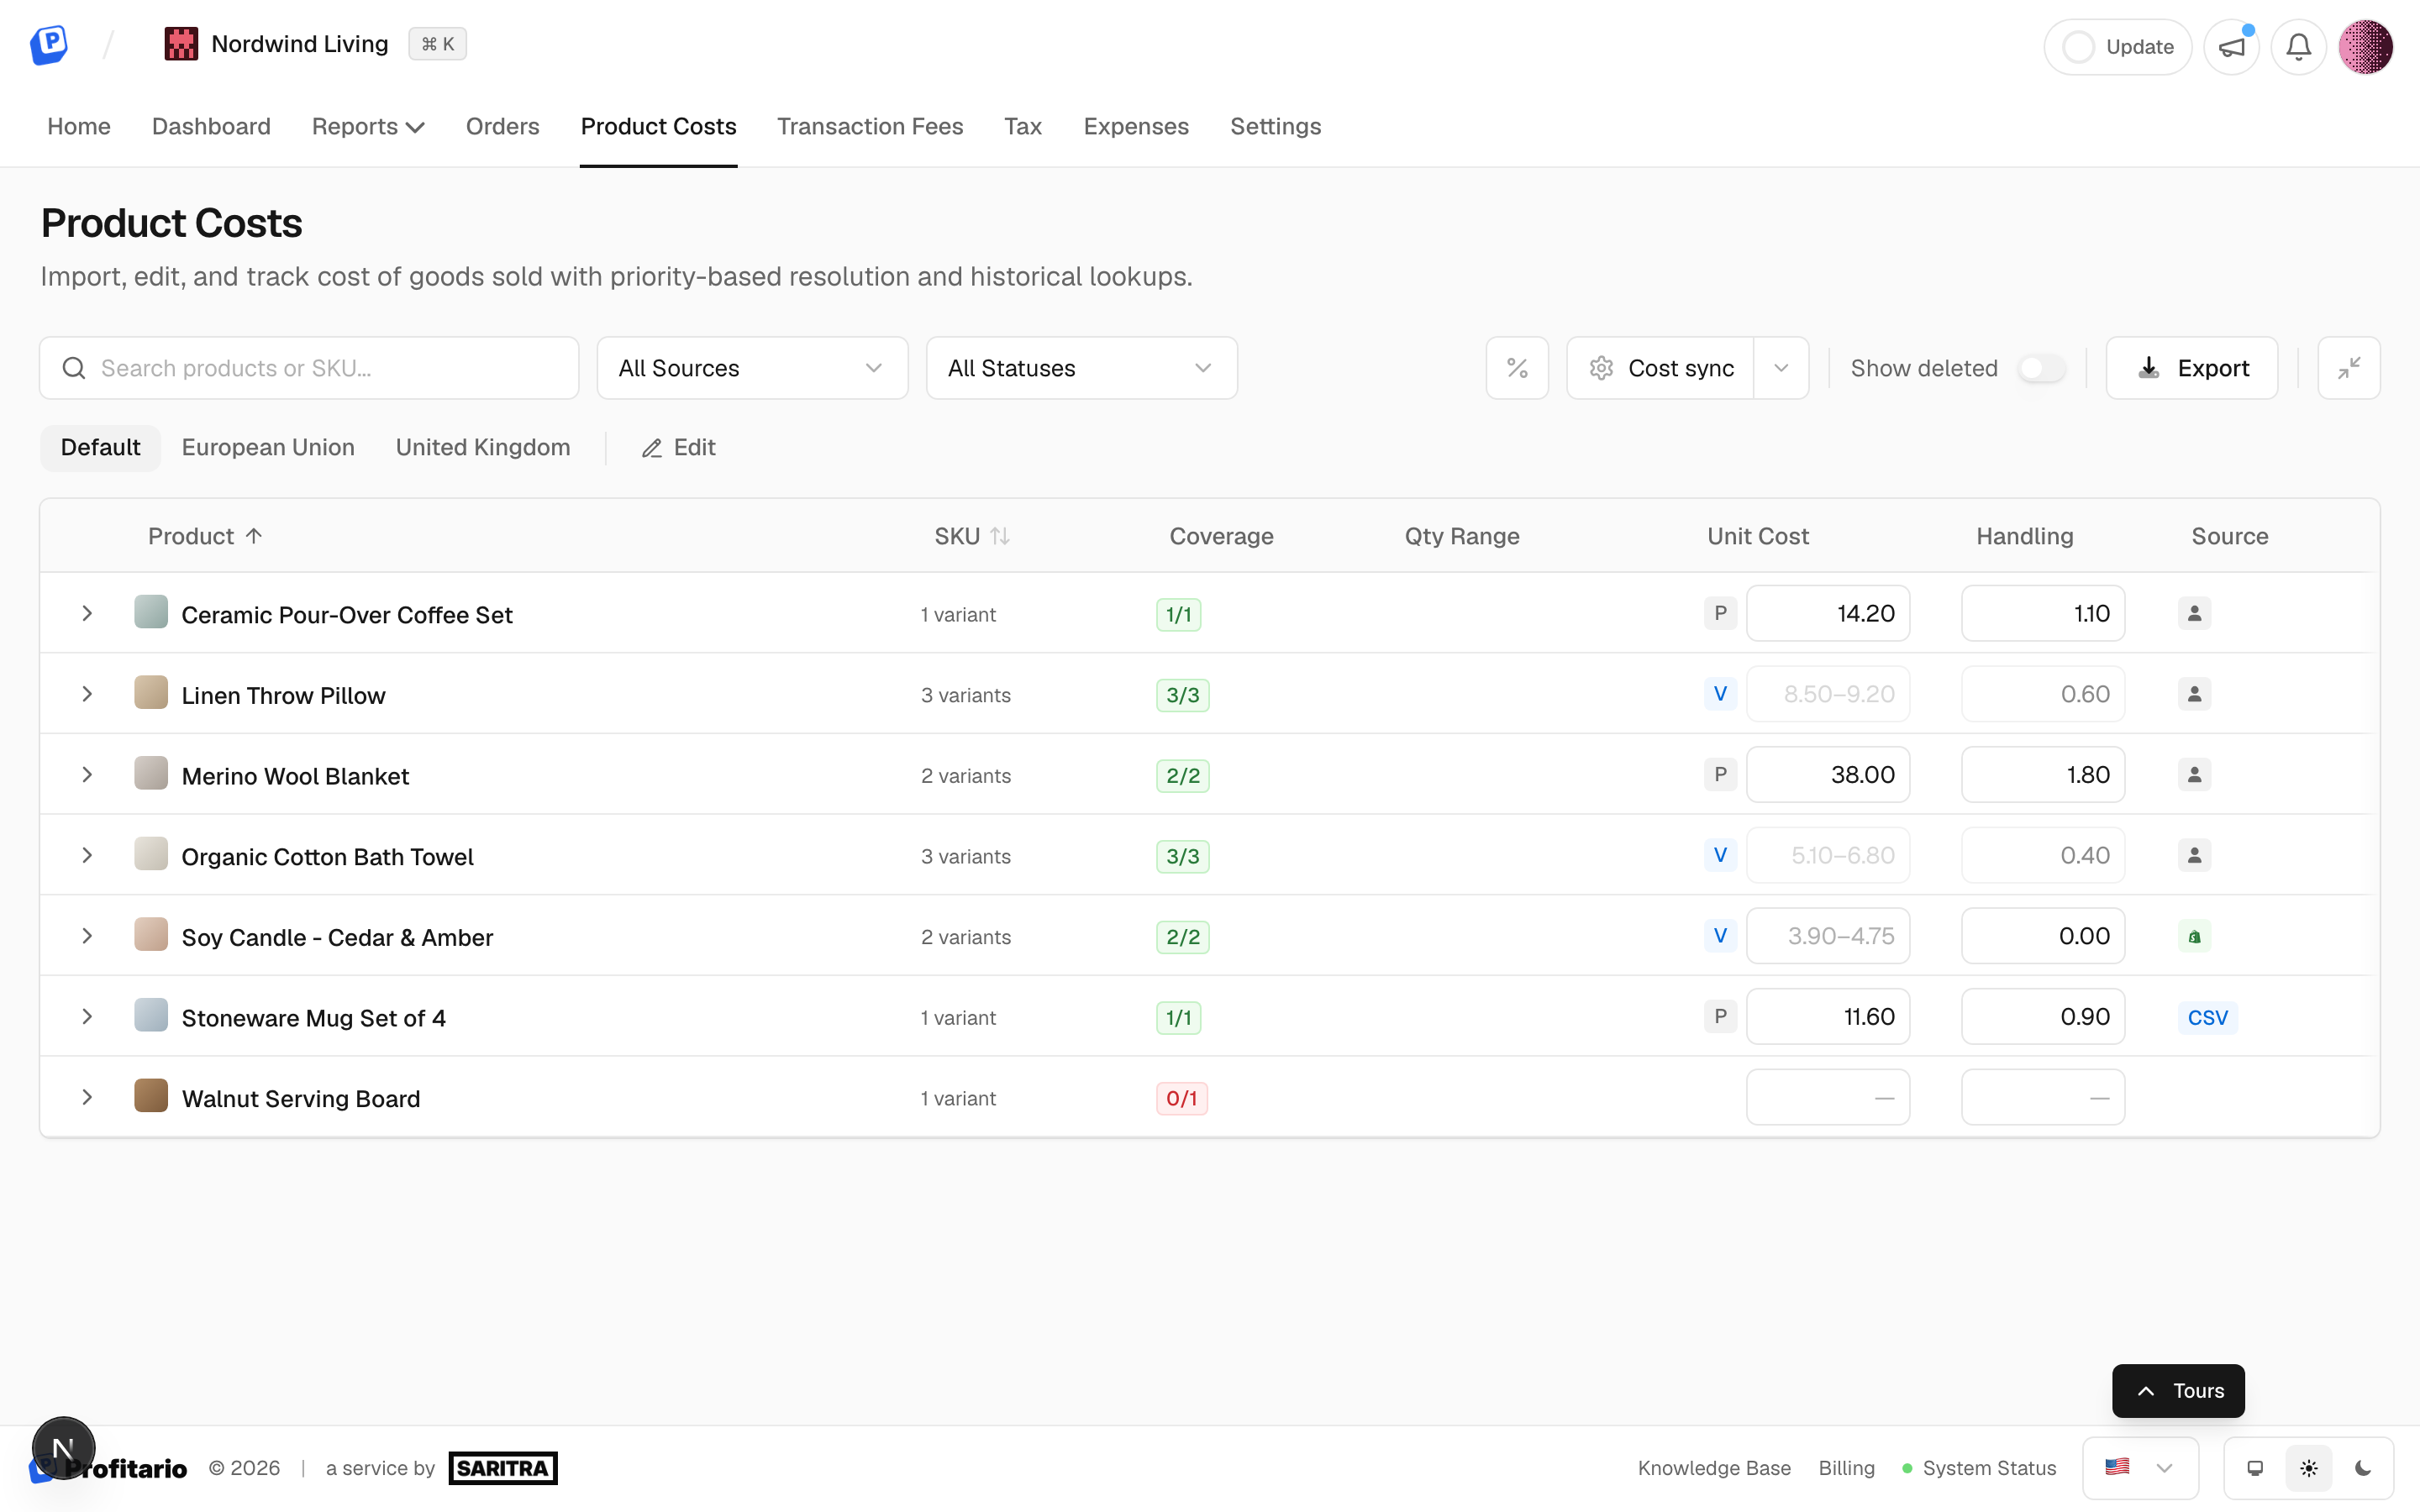Click the percent markup icon button
Screen dimensions: 2420x1512
coord(1517,368)
